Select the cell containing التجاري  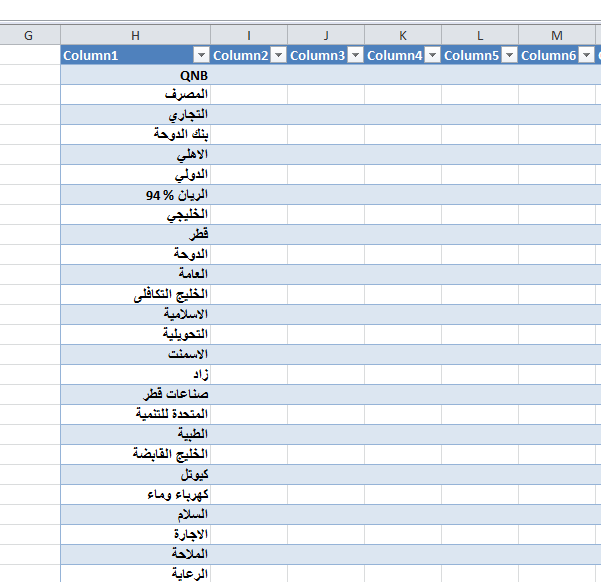(x=135, y=115)
